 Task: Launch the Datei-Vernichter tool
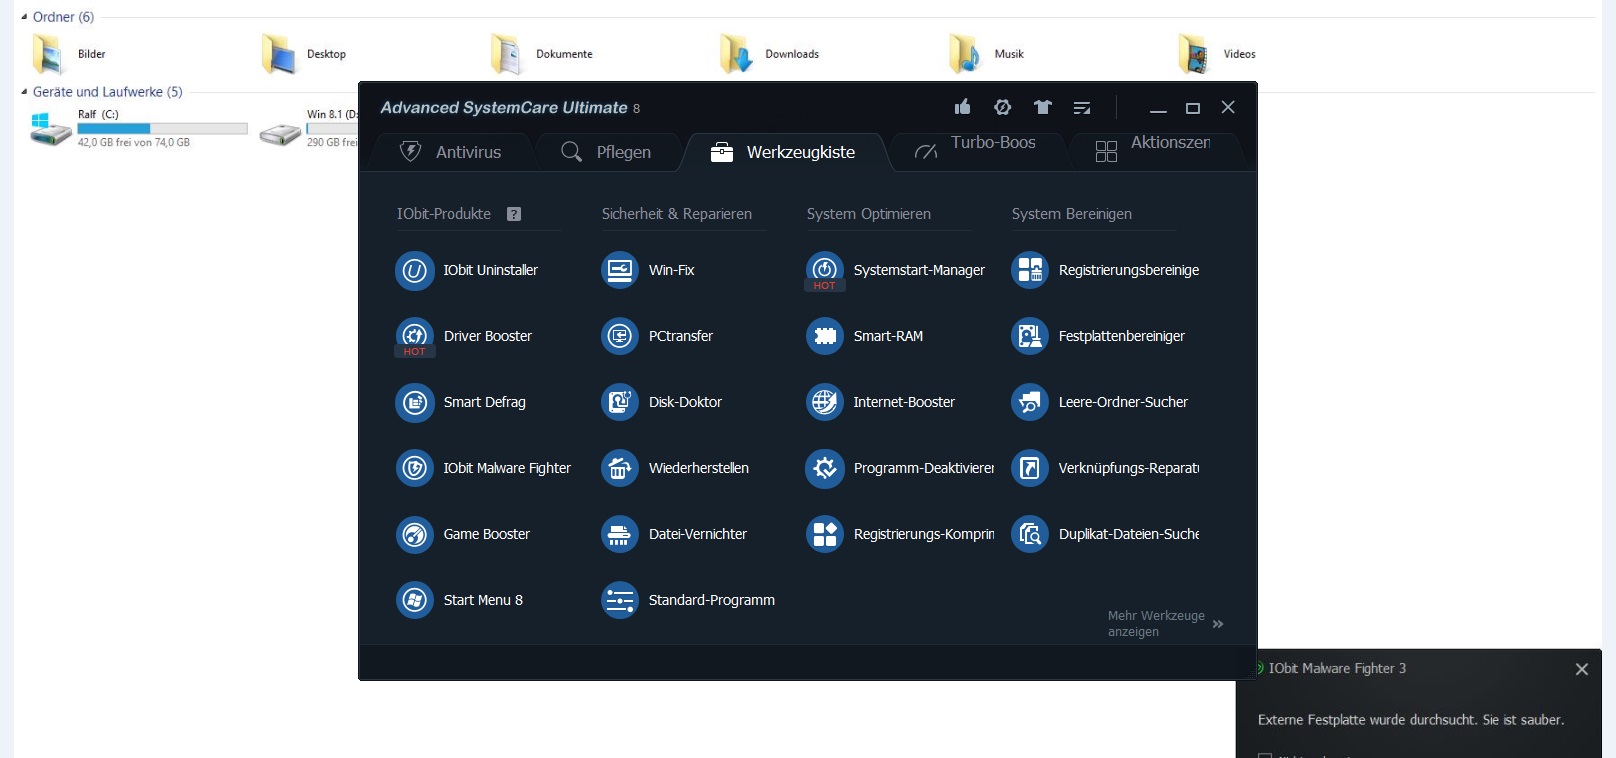[x=674, y=534]
